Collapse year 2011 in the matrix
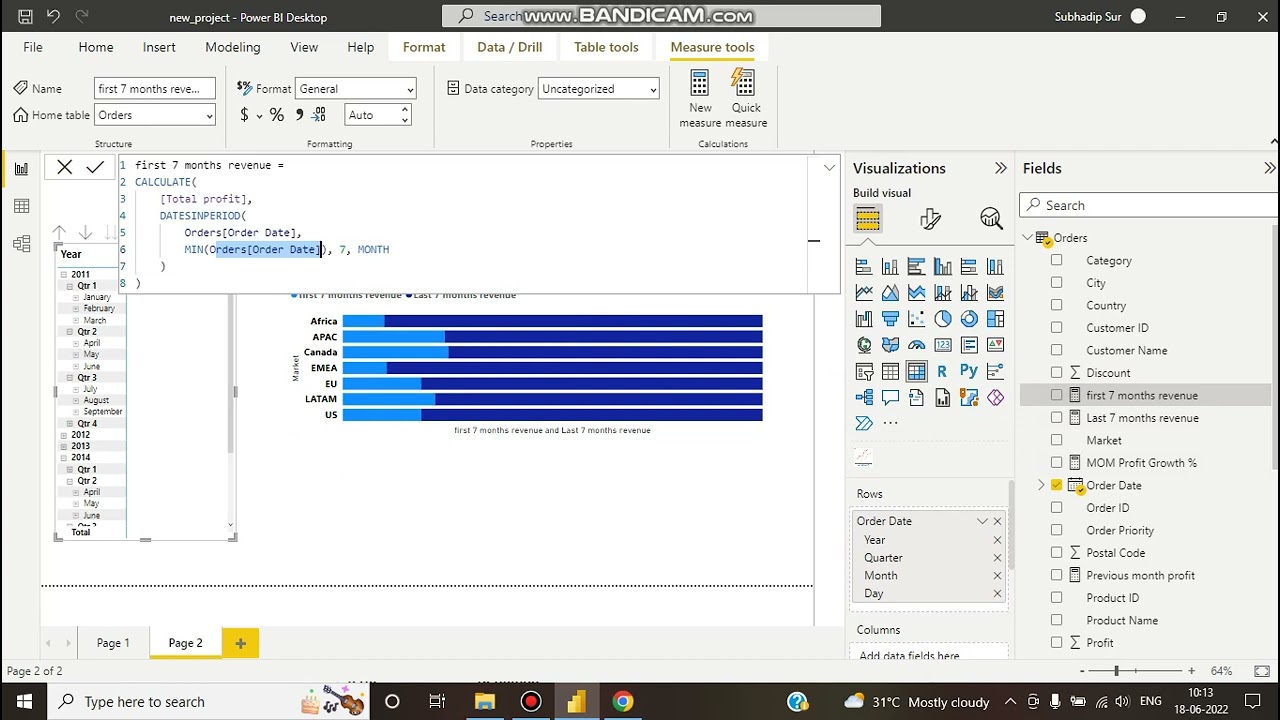Image resolution: width=1280 pixels, height=720 pixels. pyautogui.click(x=64, y=275)
